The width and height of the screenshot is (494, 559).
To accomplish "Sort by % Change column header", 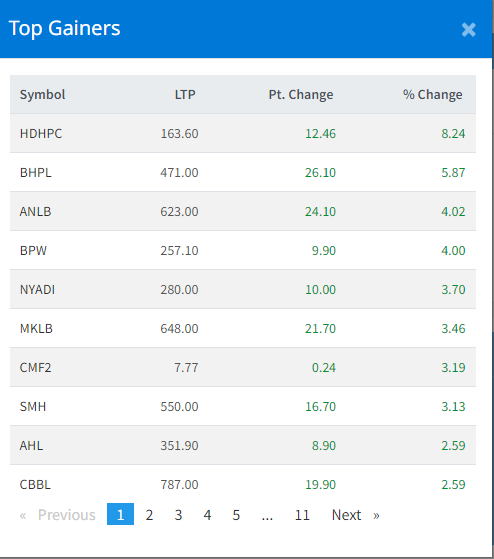I will (x=433, y=94).
